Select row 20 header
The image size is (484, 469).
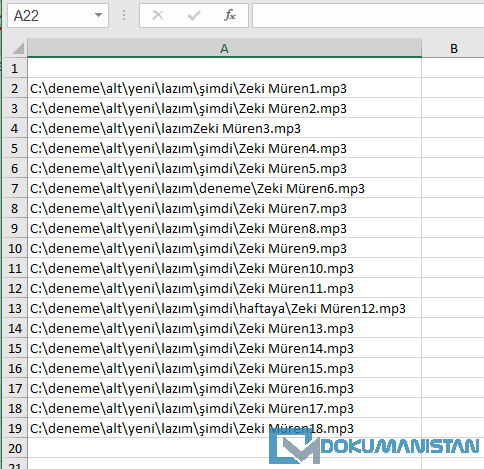click(15, 448)
